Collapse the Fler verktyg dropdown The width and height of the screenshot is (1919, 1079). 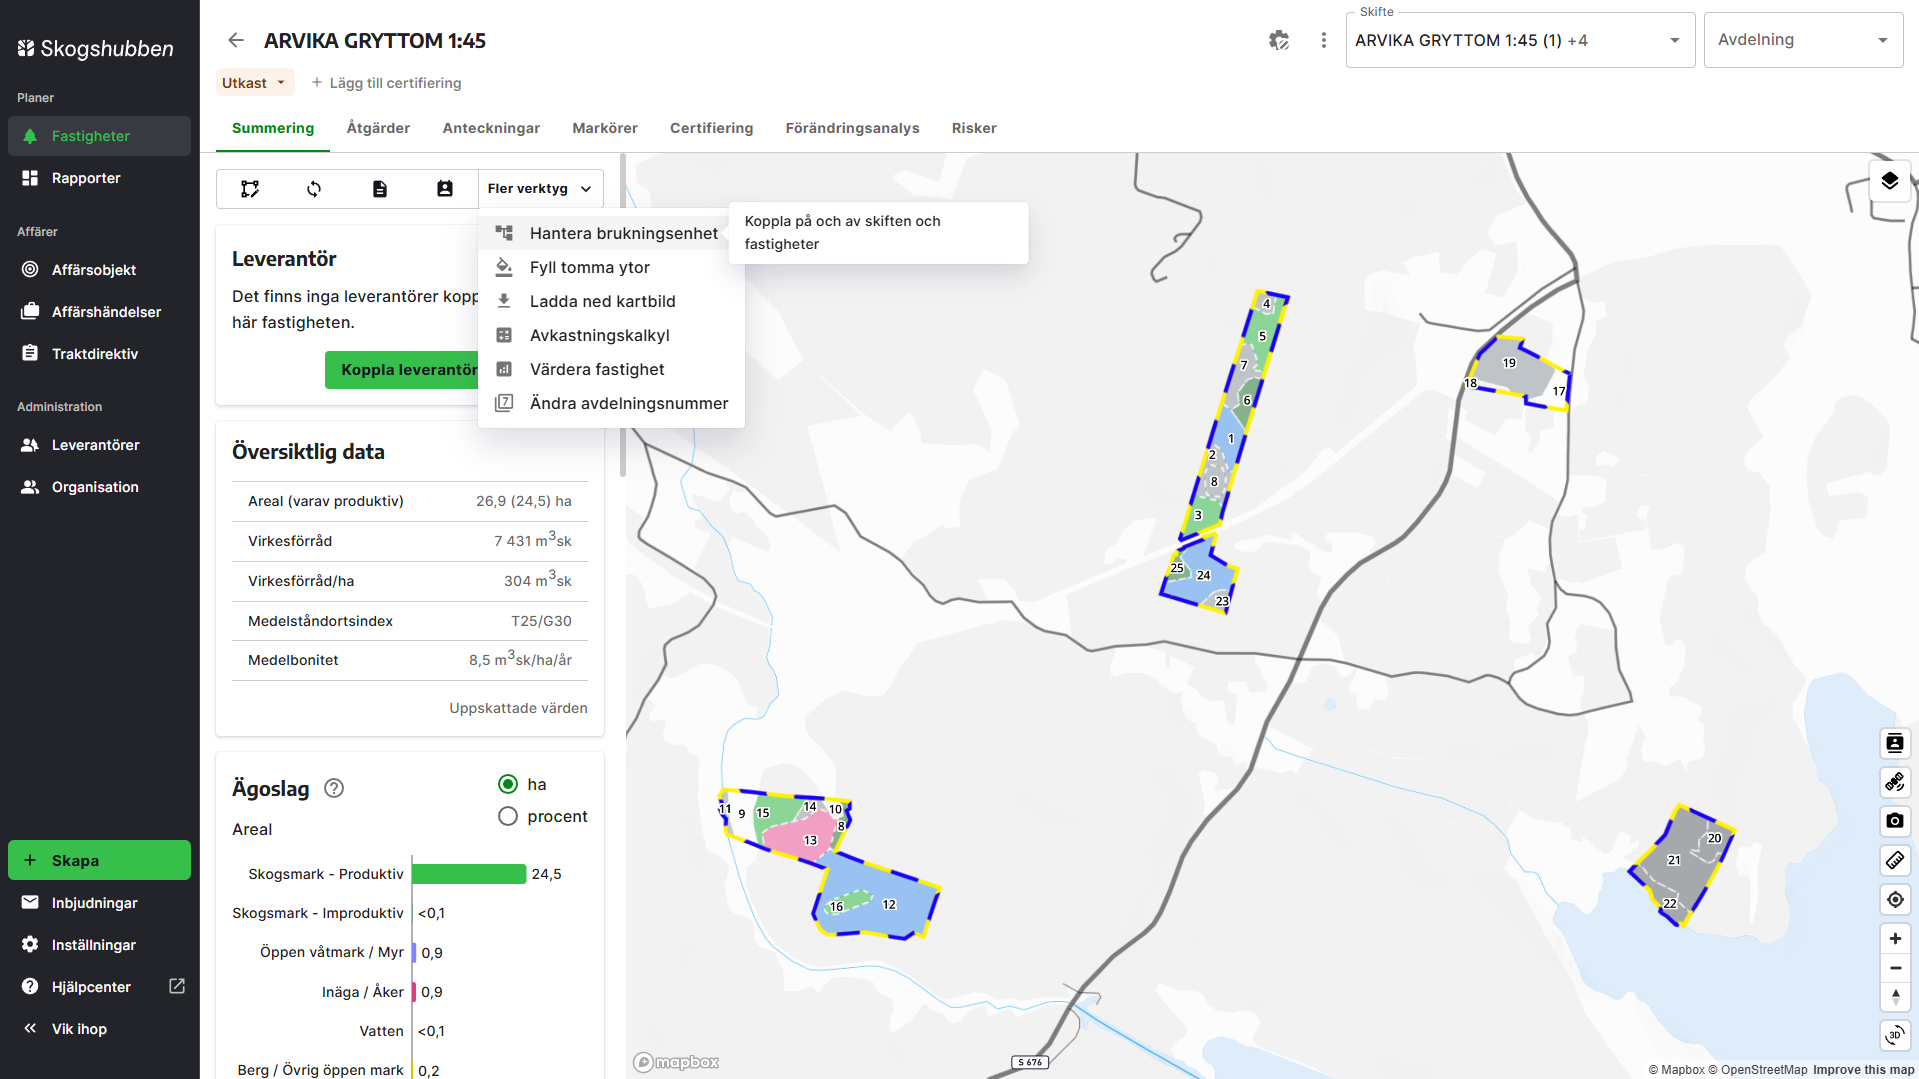click(540, 189)
